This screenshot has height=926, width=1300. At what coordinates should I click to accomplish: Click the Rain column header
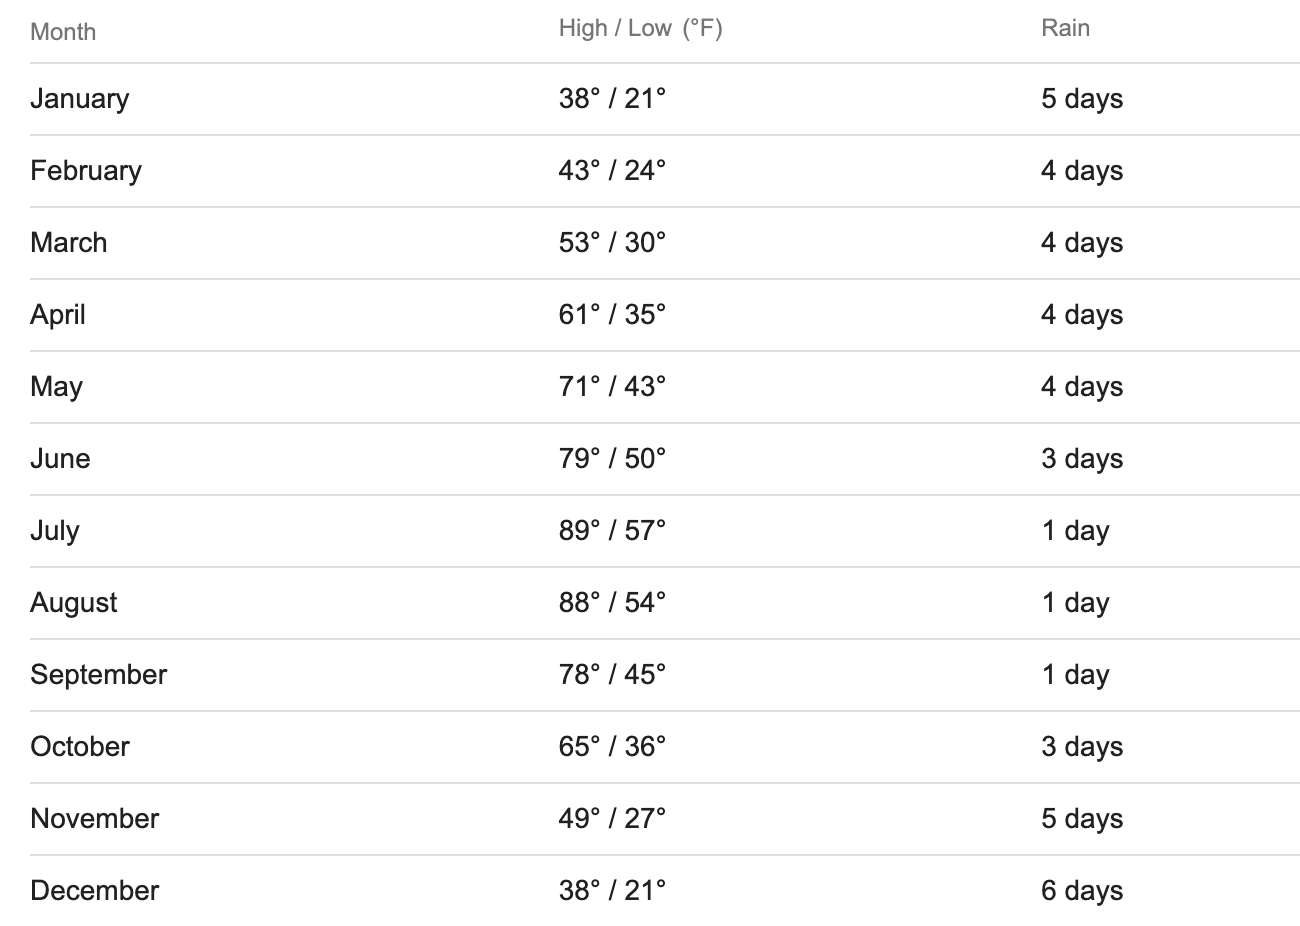click(x=1065, y=28)
